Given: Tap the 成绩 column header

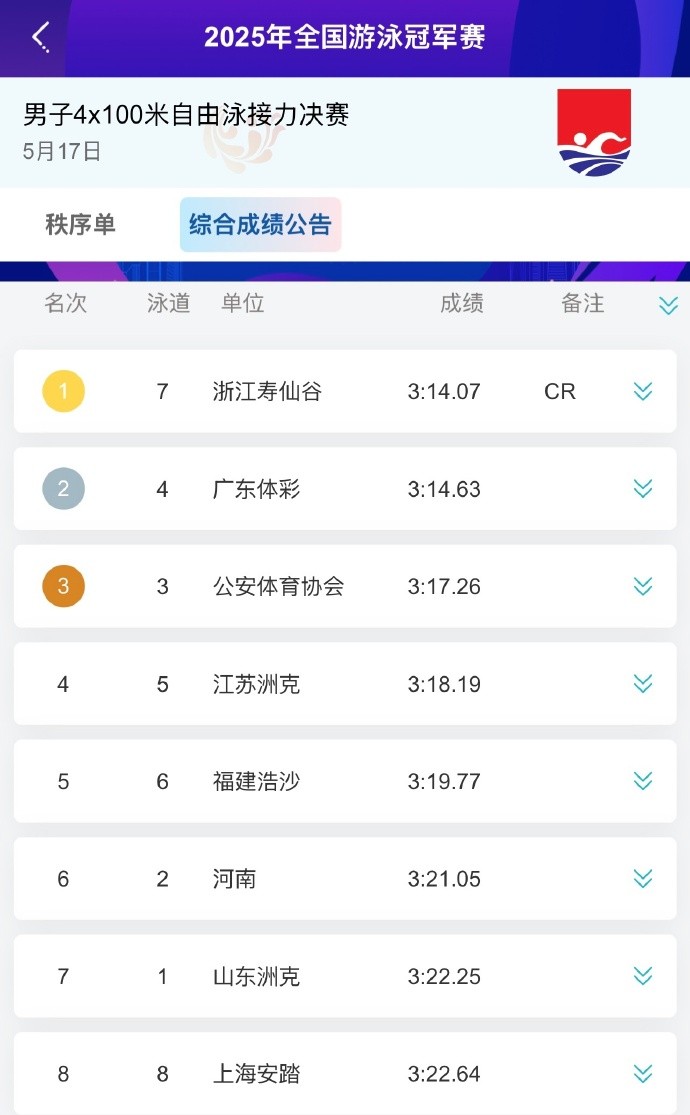Looking at the screenshot, I should pyautogui.click(x=462, y=303).
